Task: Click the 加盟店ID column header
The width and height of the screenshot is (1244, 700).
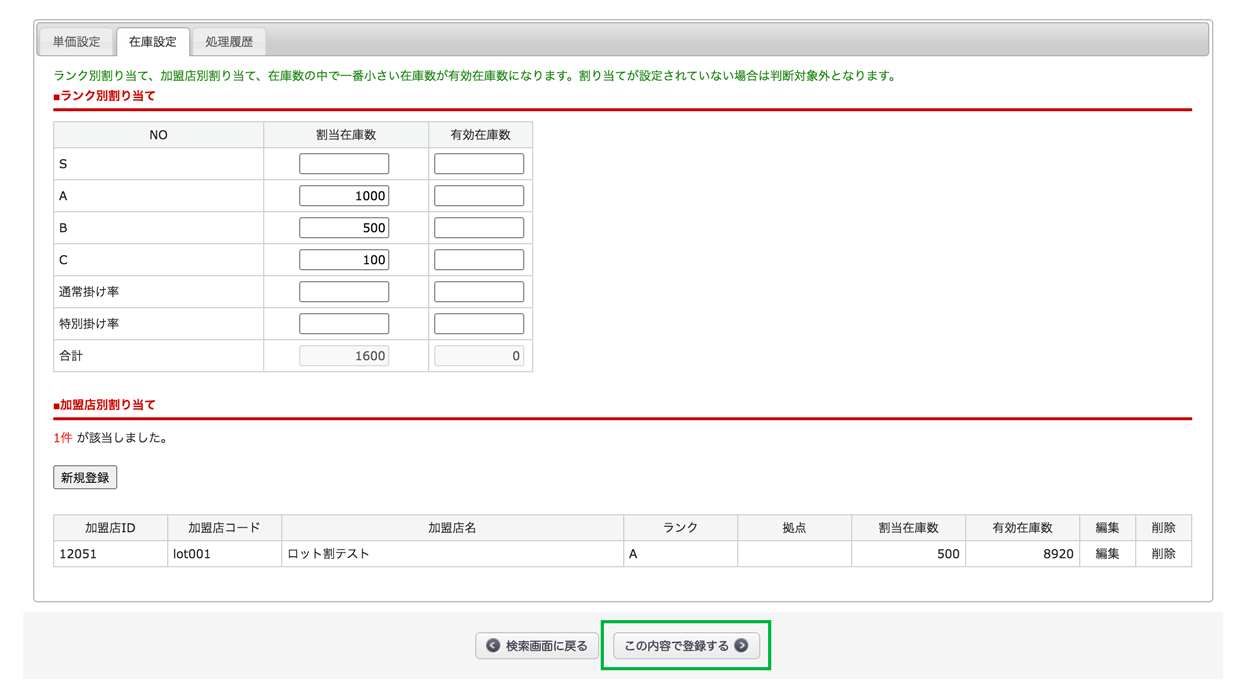Action: click(110, 528)
